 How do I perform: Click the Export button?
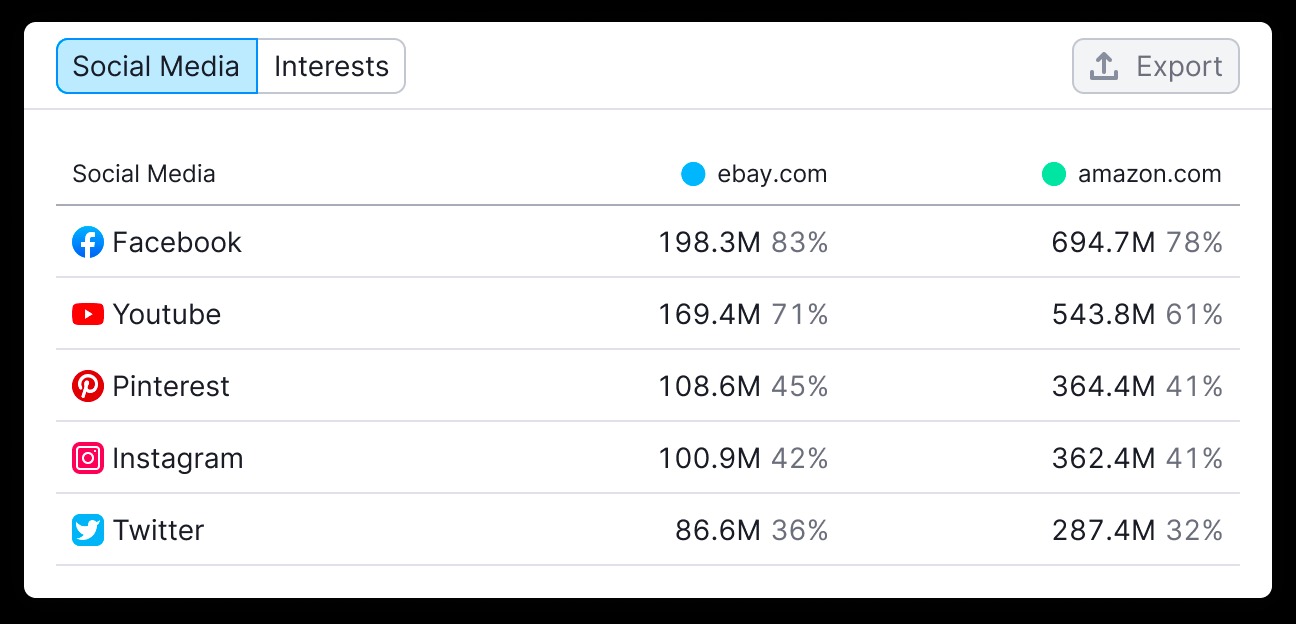(x=1156, y=66)
